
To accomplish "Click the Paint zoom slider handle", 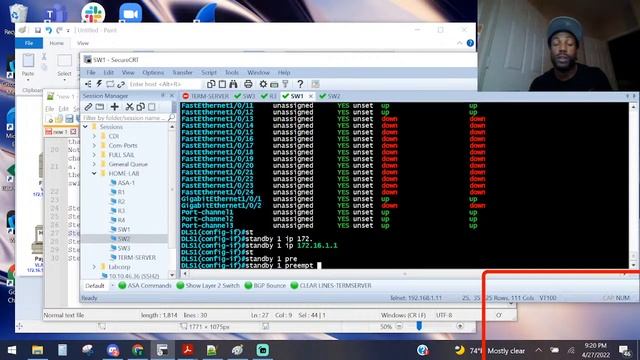I will (419, 326).
